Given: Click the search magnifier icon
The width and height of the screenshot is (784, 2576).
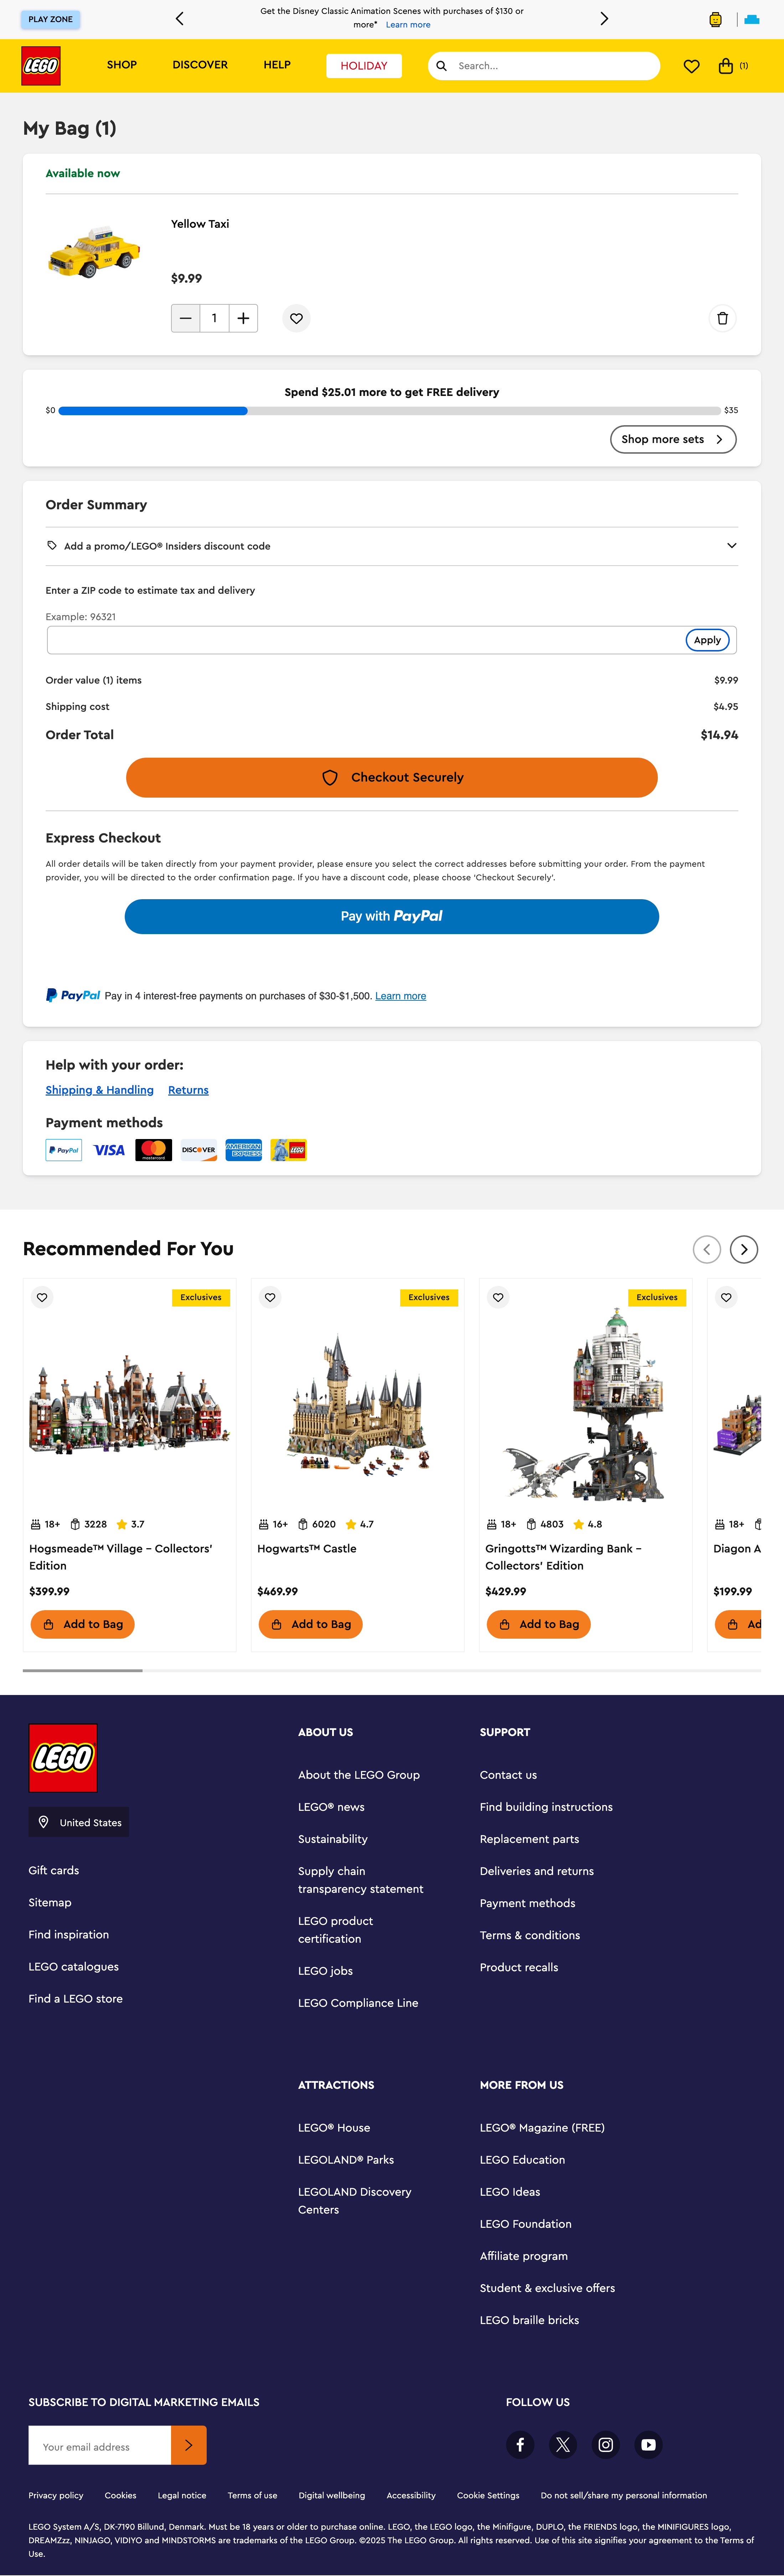Looking at the screenshot, I should 441,66.
